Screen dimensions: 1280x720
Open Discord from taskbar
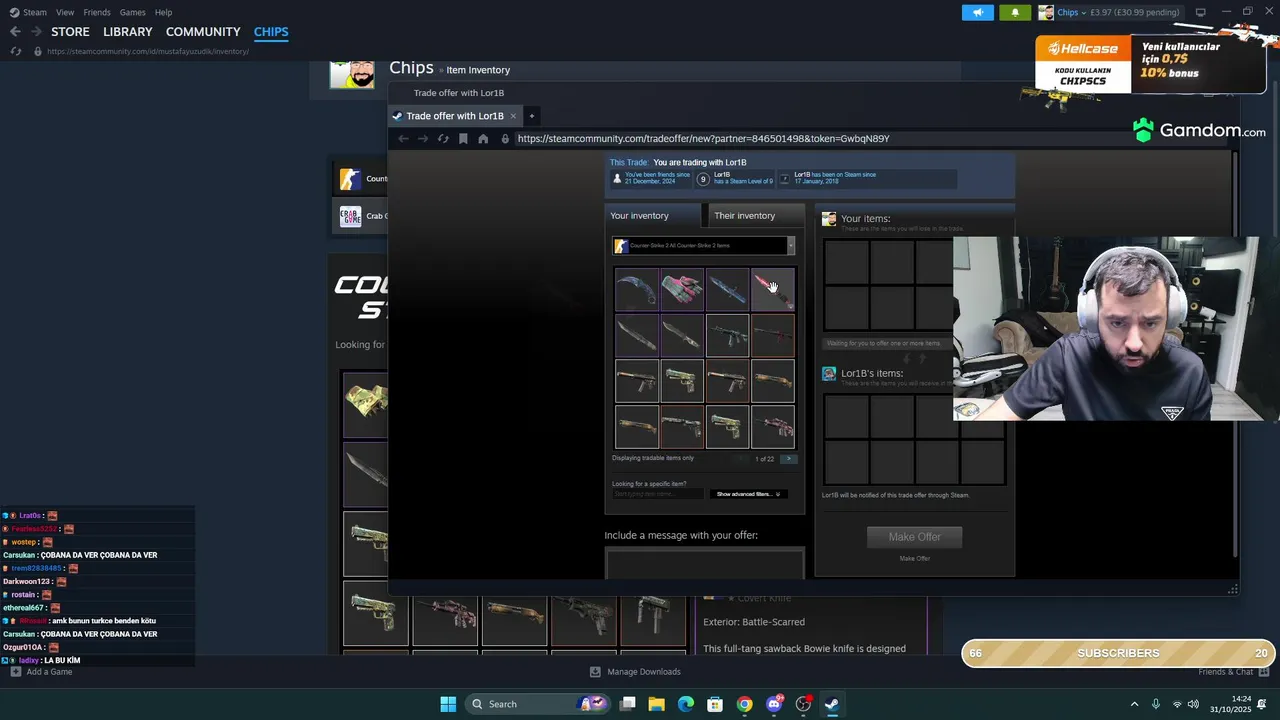pyautogui.click(x=774, y=704)
